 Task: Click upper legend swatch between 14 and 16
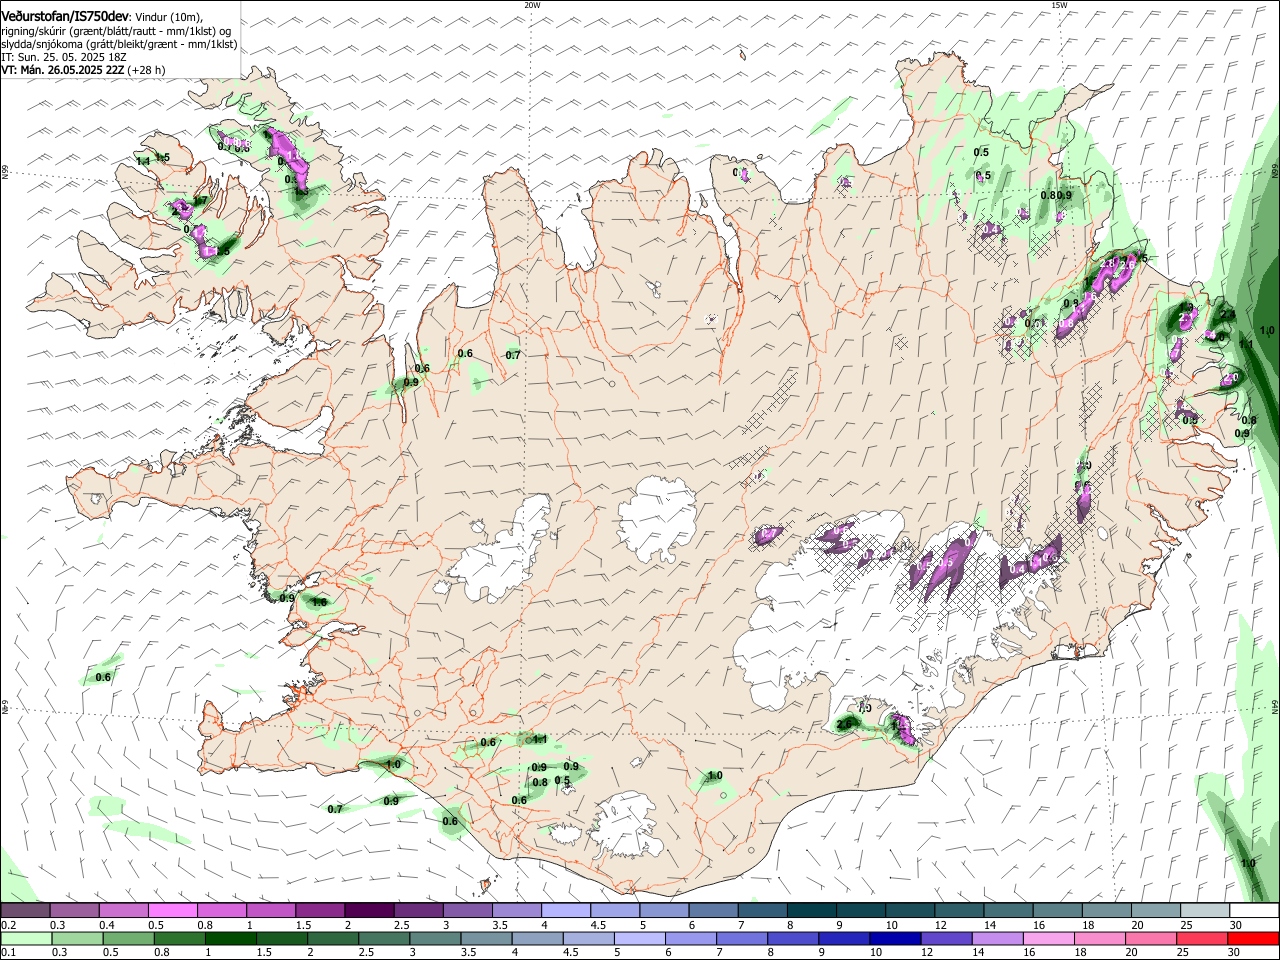(1009, 910)
